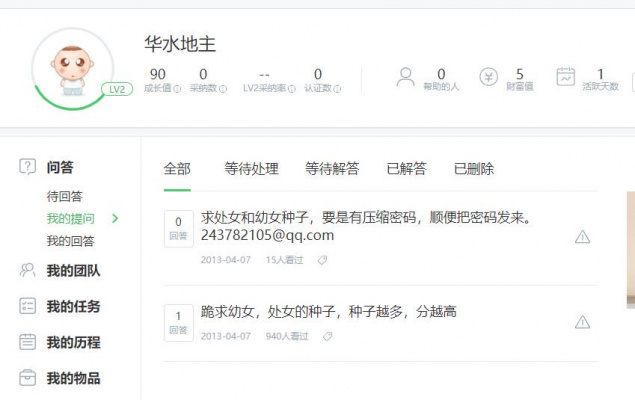The height and width of the screenshot is (400, 635).
Task: Open info icon next to LV2采纳率
Action: 292,89
